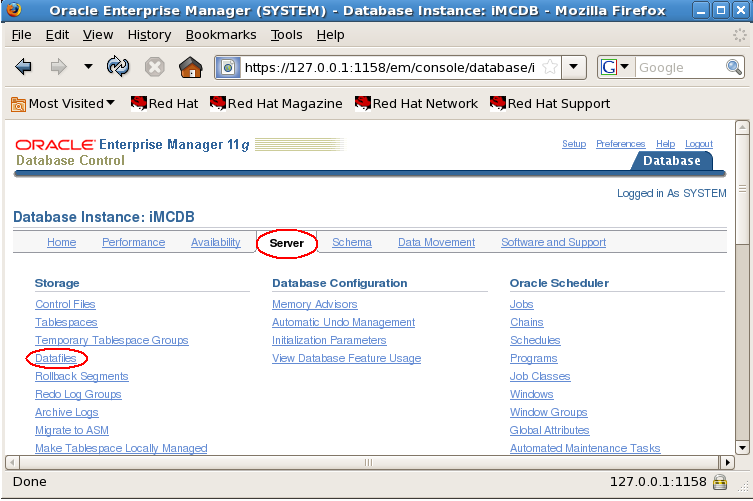Open the Tablespaces link

66,322
